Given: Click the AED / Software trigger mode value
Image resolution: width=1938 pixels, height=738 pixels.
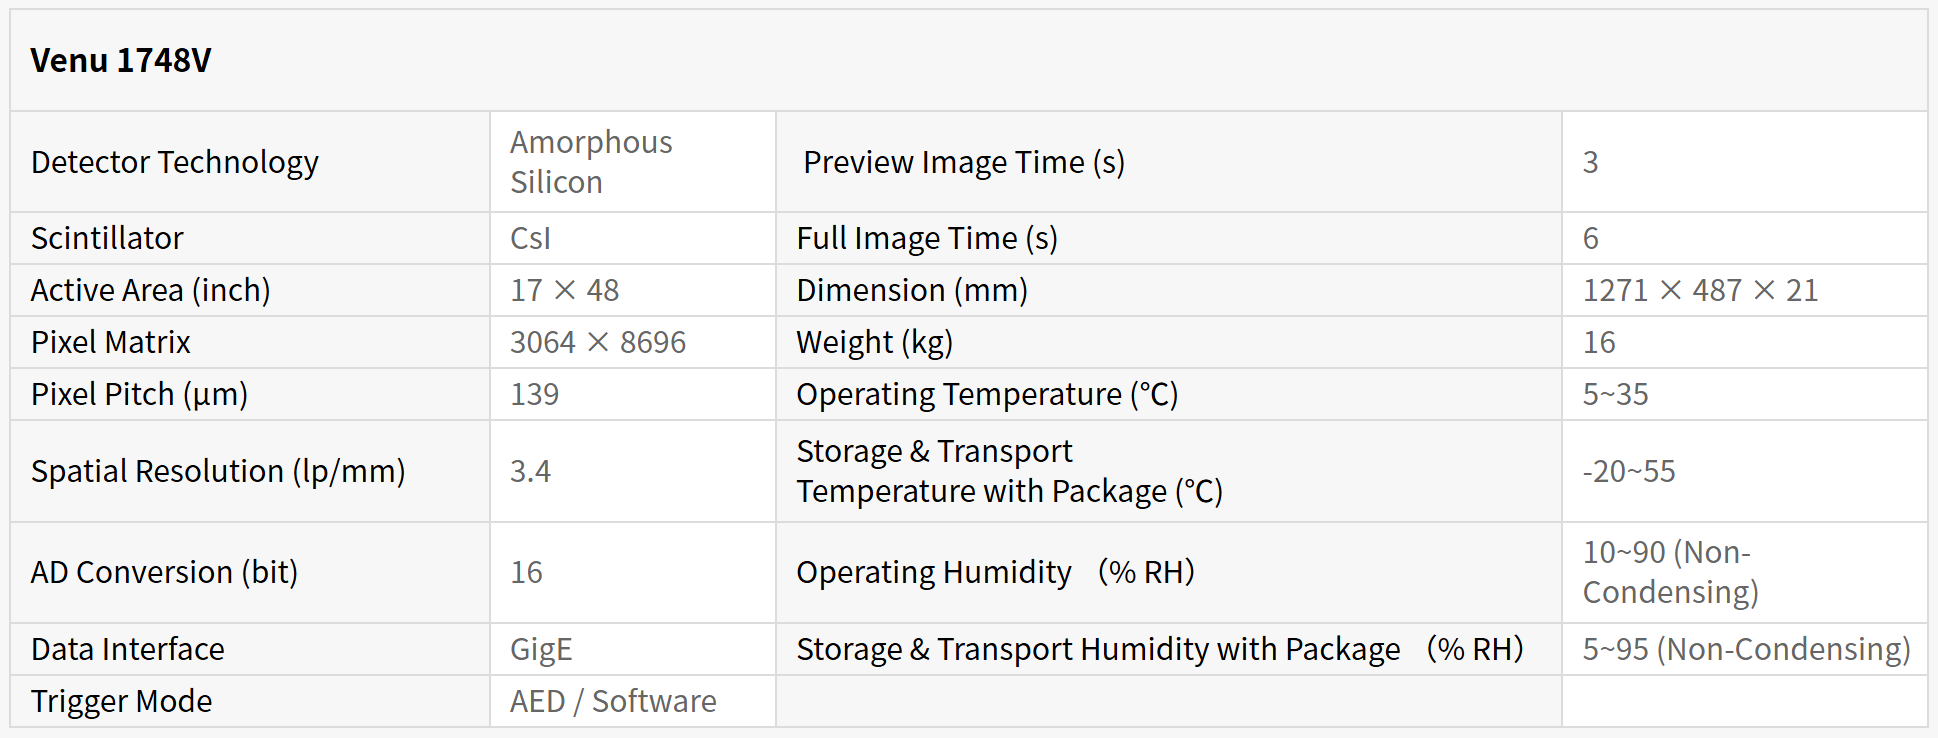Looking at the screenshot, I should coord(613,701).
